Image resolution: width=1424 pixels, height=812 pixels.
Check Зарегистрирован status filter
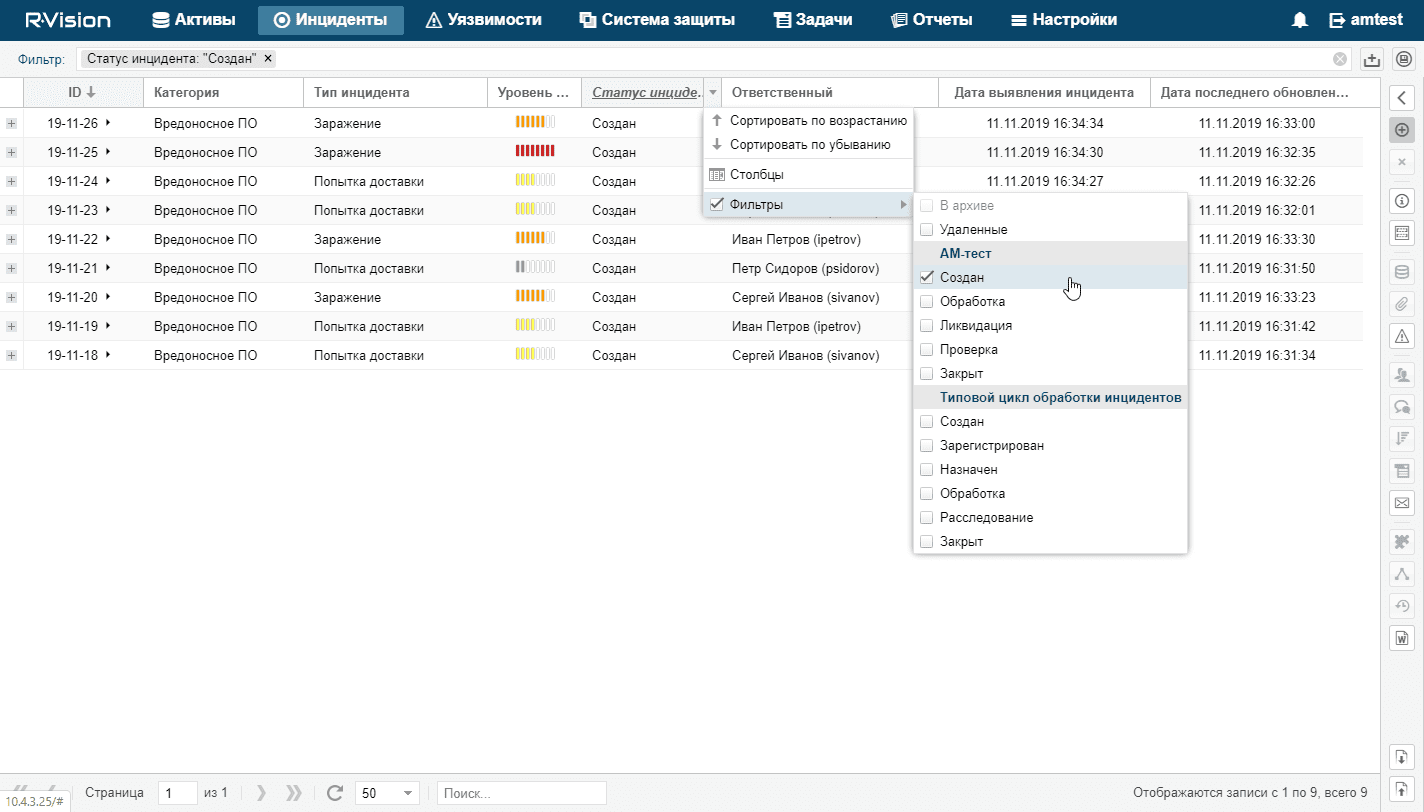(x=927, y=445)
